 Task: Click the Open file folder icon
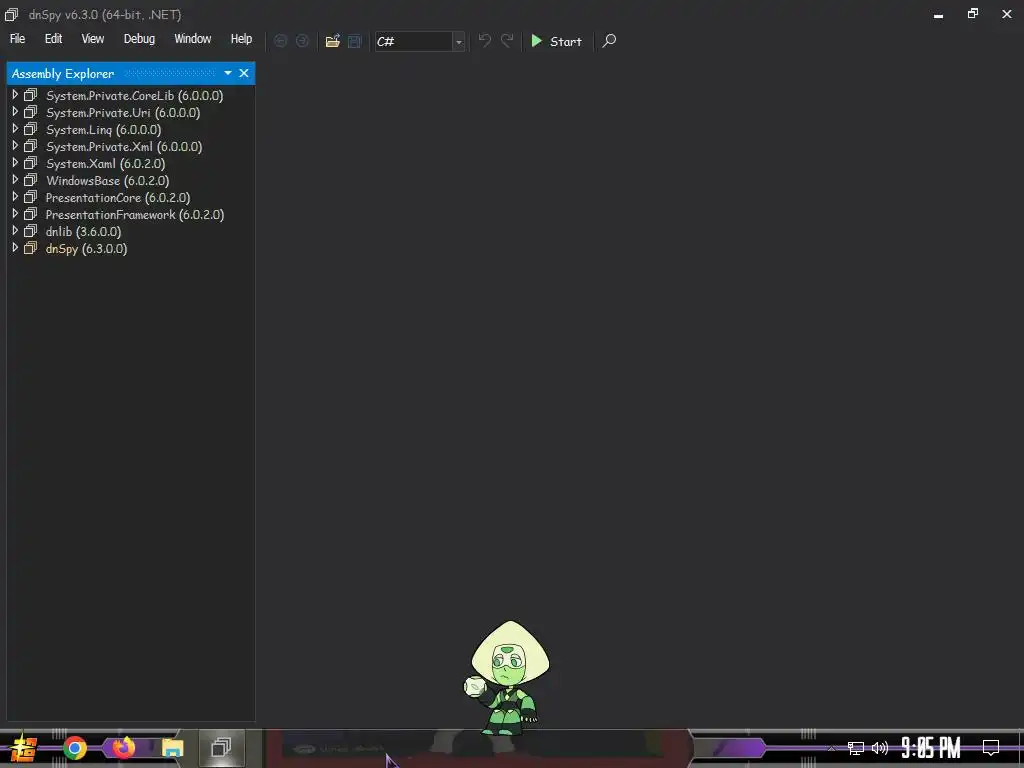pyautogui.click(x=333, y=41)
